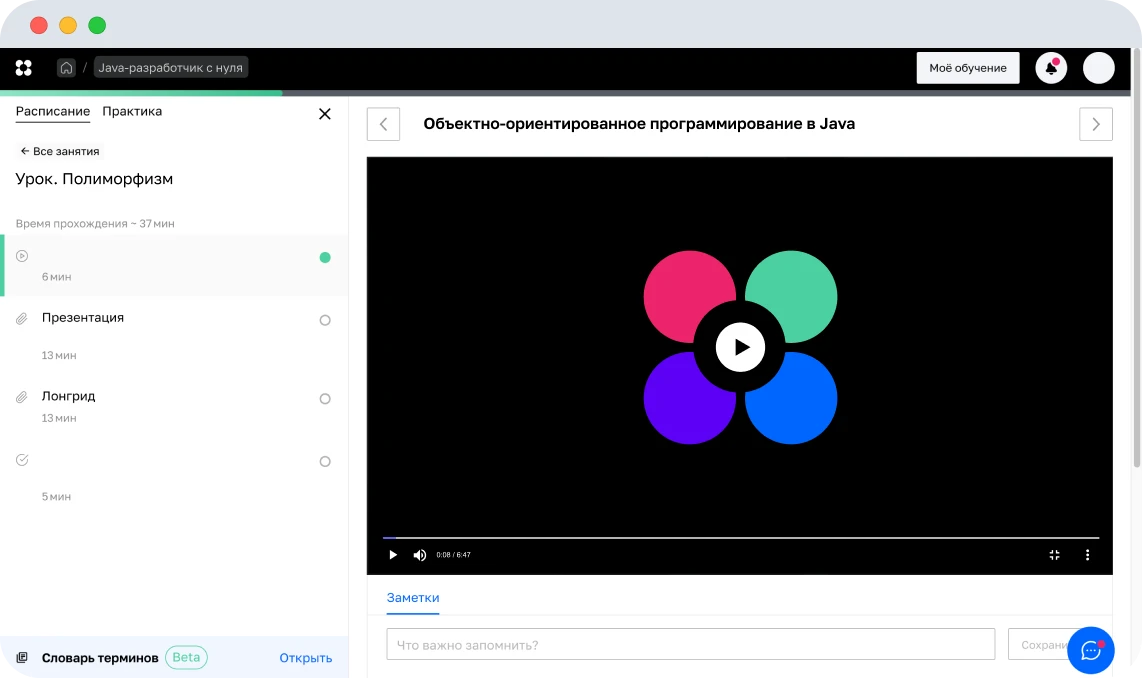Open the notifications bell

tap(1051, 68)
